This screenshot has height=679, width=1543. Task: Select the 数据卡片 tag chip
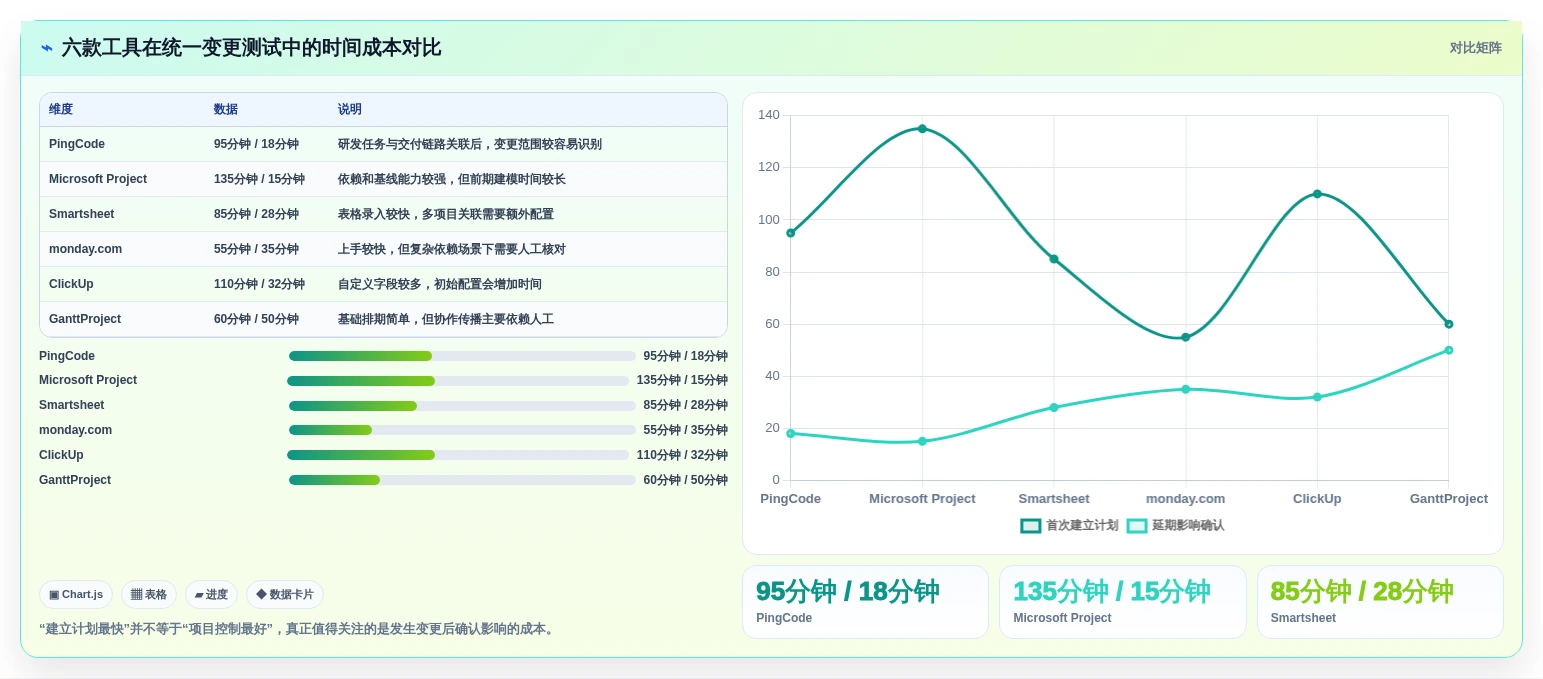(x=285, y=594)
